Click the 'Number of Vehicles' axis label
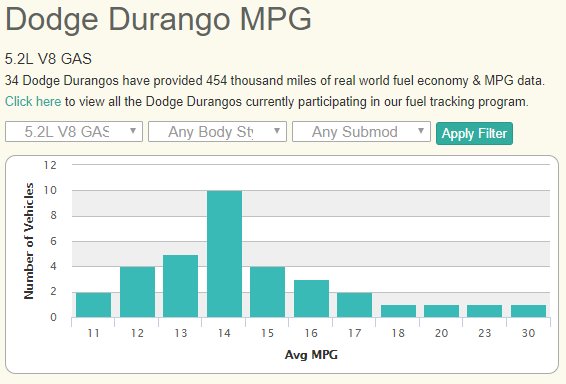The image size is (566, 384). point(29,241)
